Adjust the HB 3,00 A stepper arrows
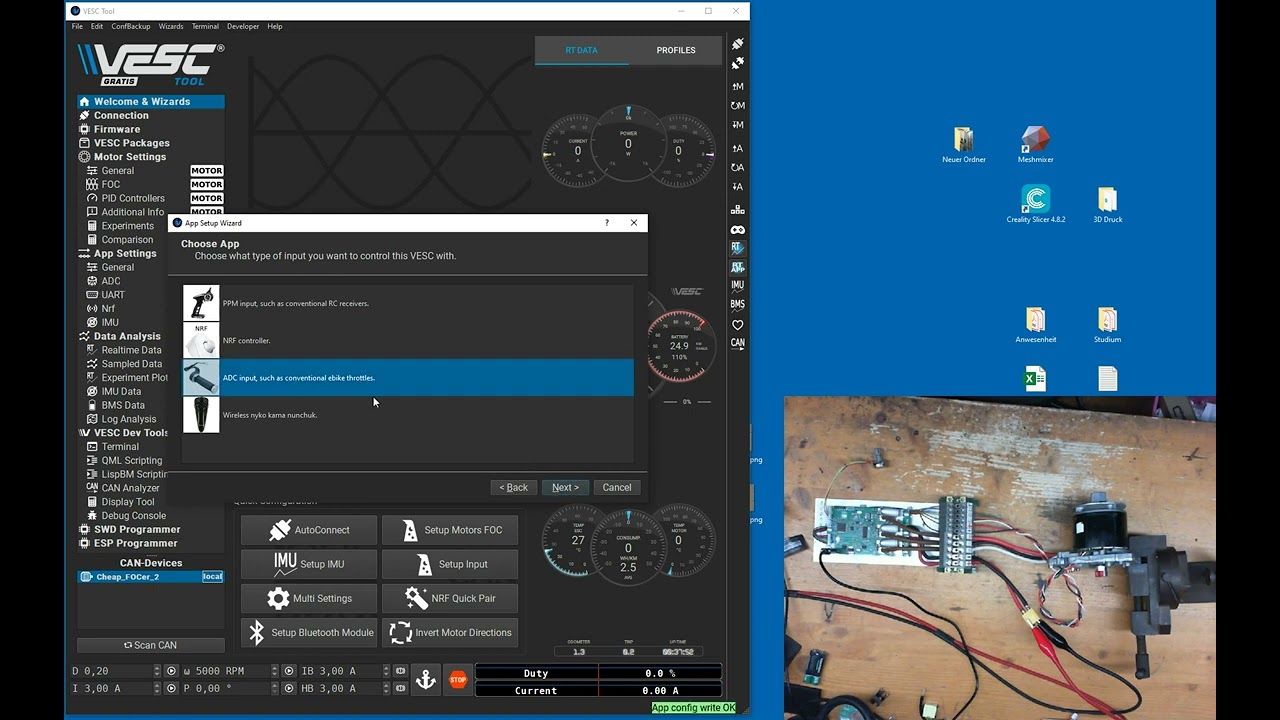 tap(387, 689)
